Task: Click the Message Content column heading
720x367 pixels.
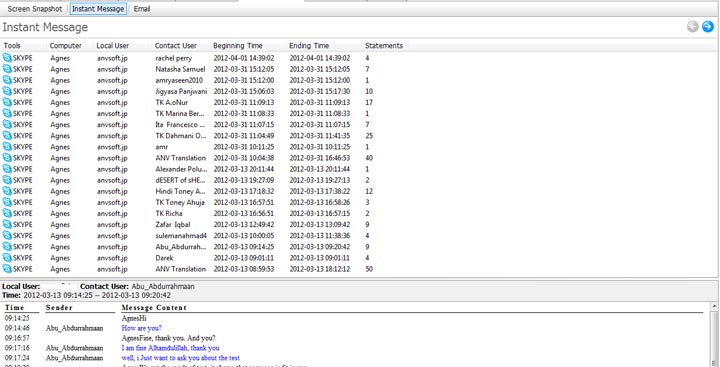Action: pos(154,308)
